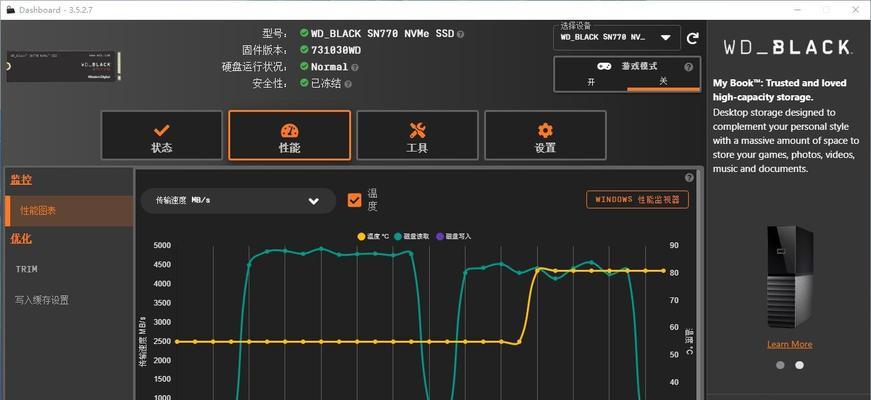The height and width of the screenshot is (400, 871).
Task: Turn gaming mode off with 关
Action: click(663, 81)
